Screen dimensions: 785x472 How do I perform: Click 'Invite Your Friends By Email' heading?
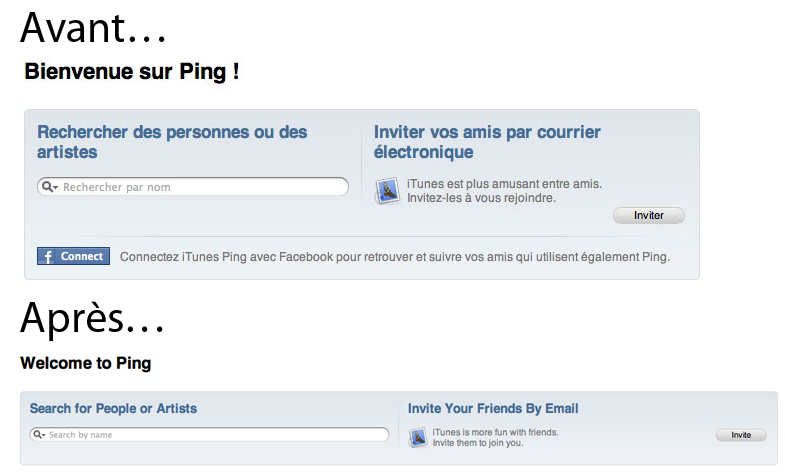[x=493, y=408]
